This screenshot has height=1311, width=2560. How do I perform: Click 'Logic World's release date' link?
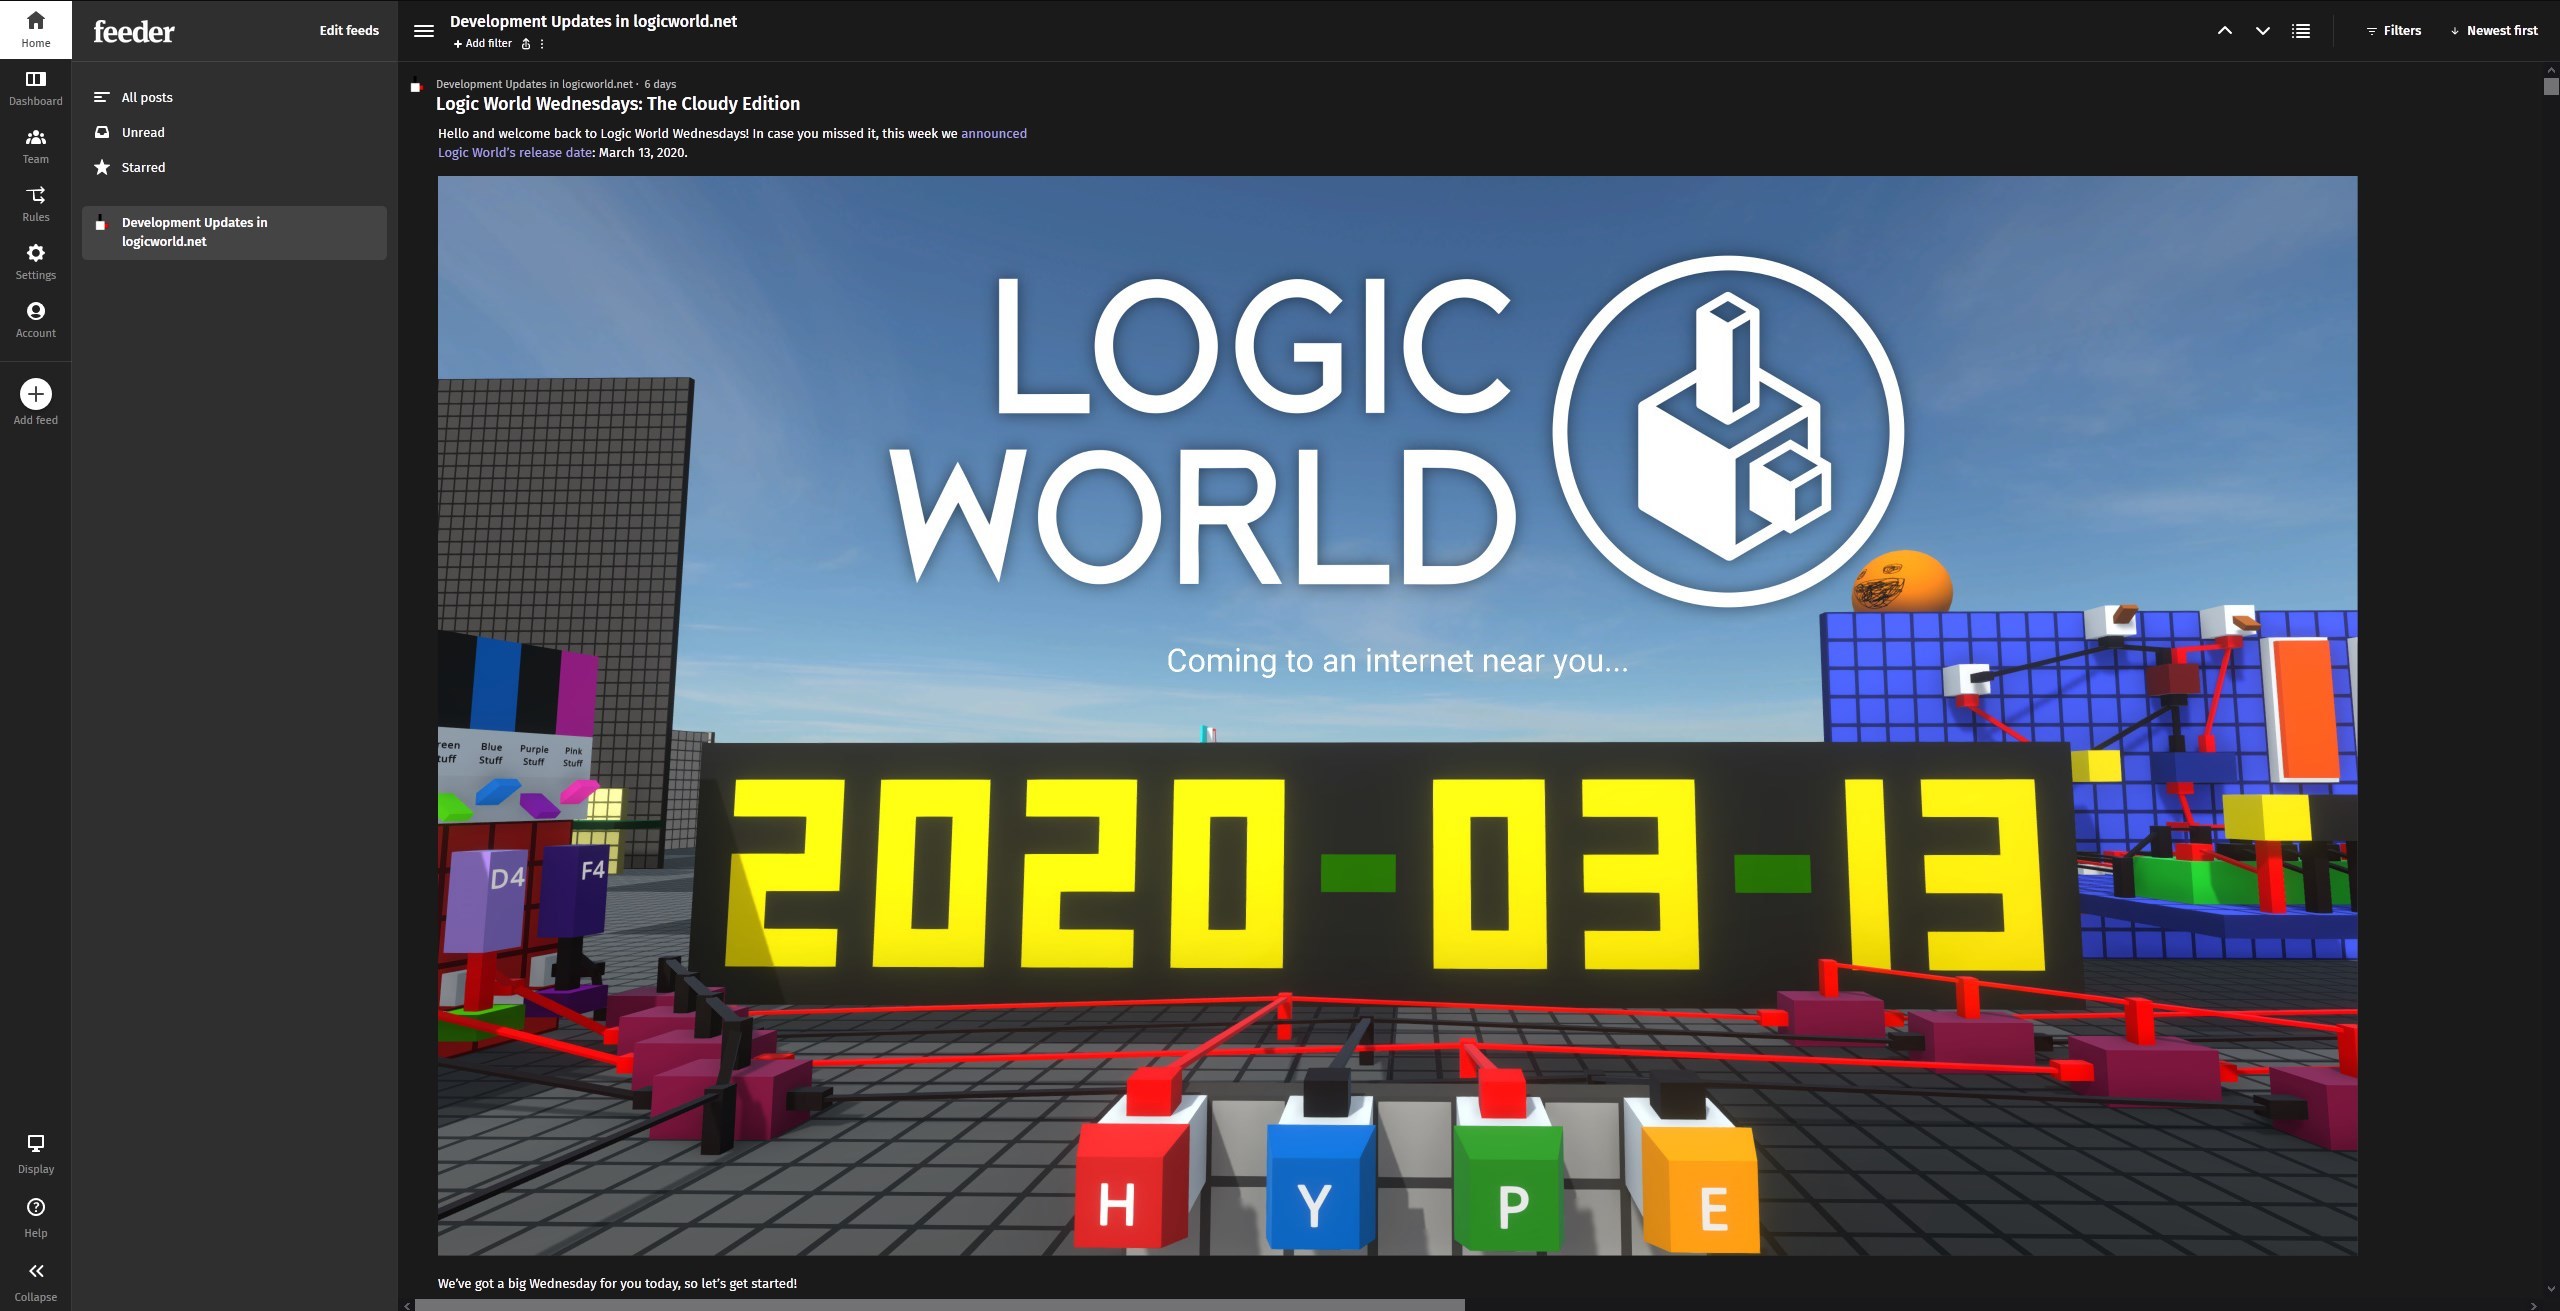point(516,153)
